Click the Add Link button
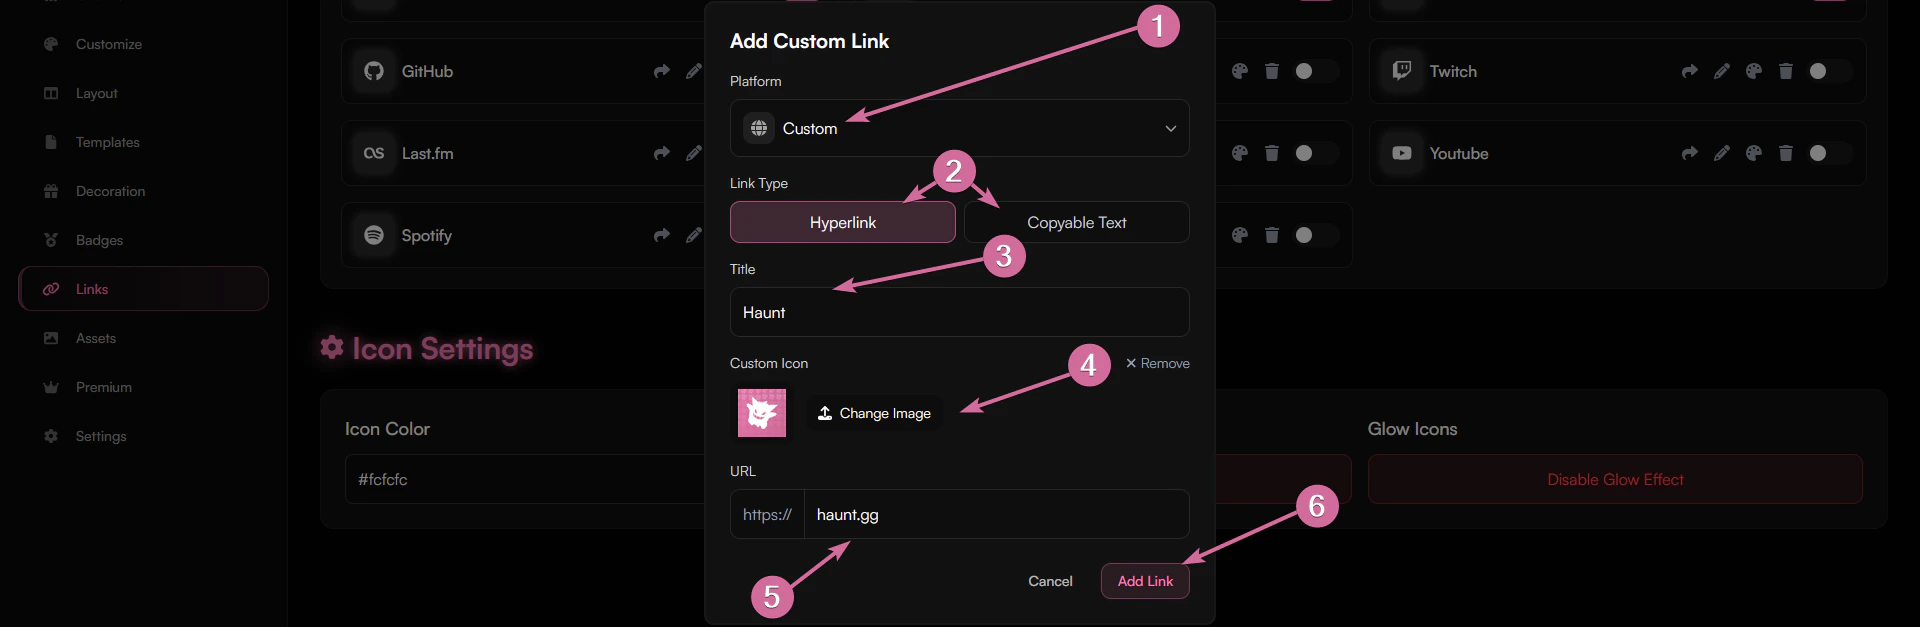The image size is (1920, 627). click(x=1145, y=581)
